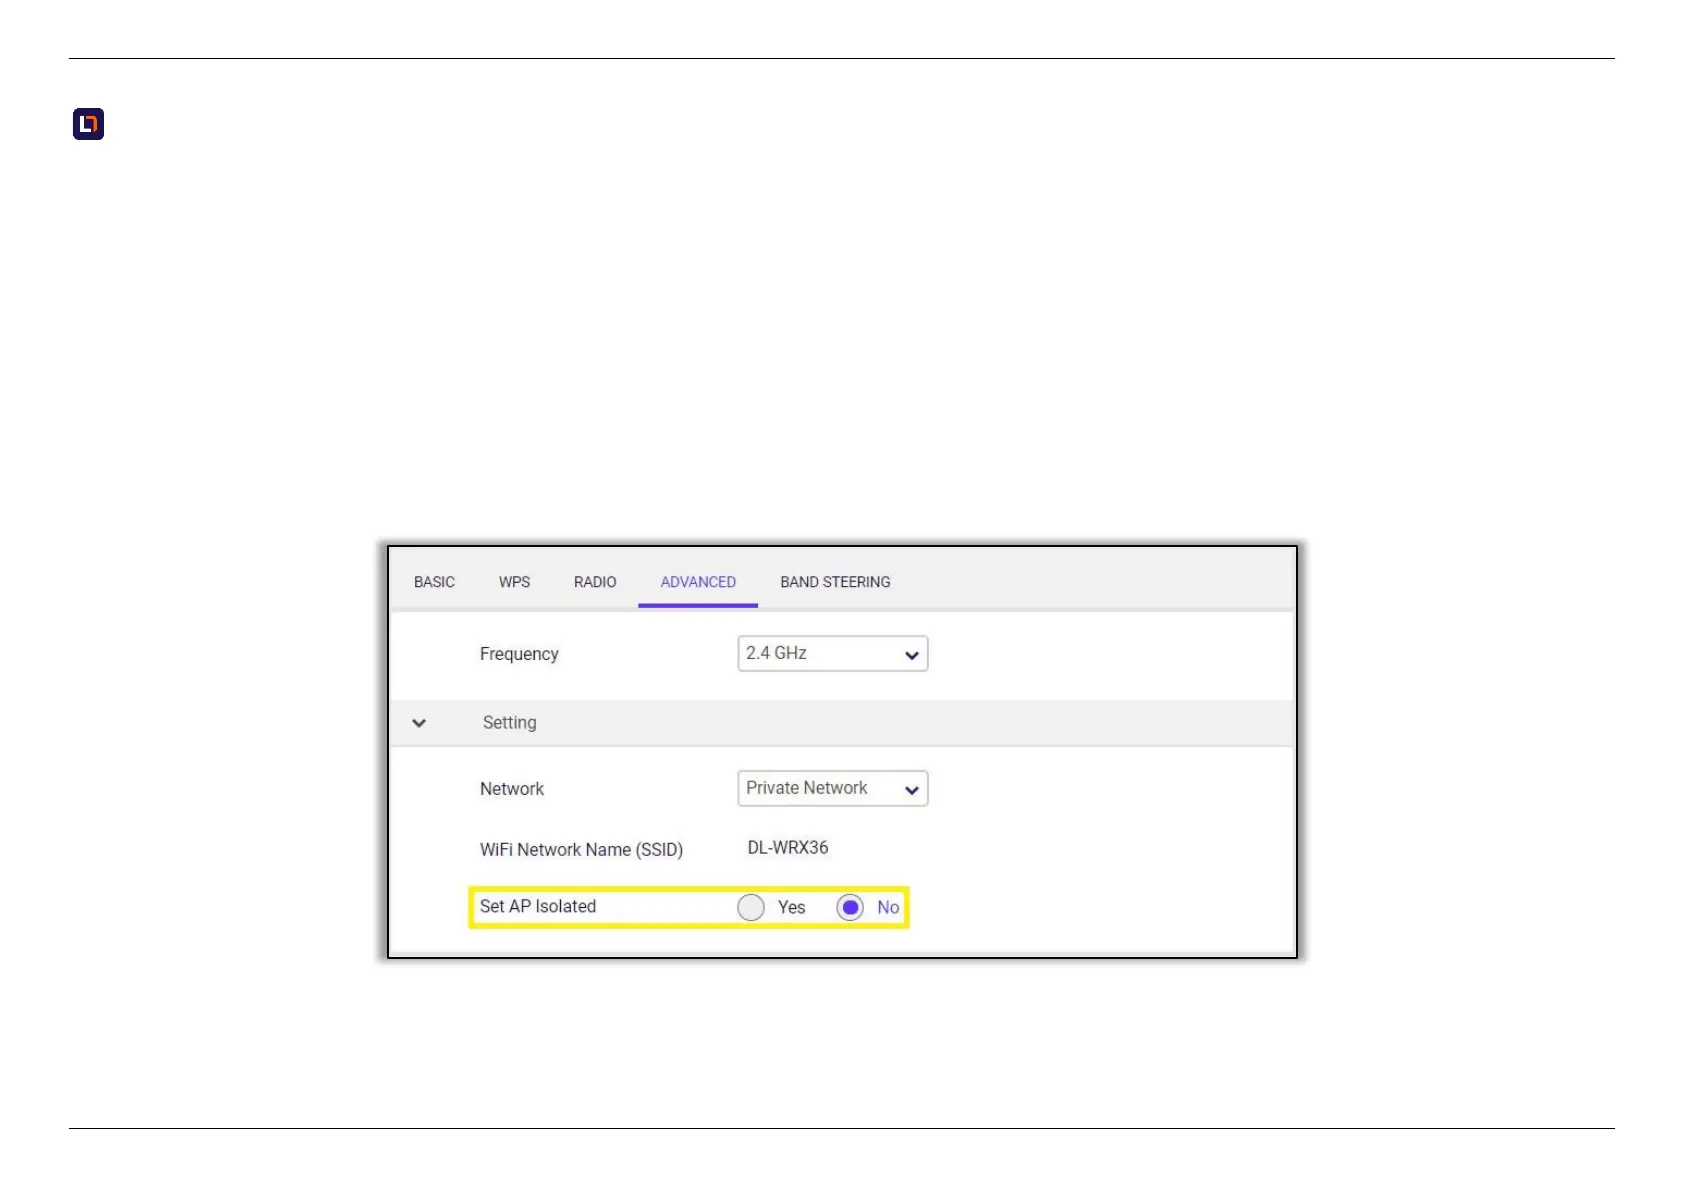1684x1191 pixels.
Task: Go to the RADIO tab
Action: point(595,582)
